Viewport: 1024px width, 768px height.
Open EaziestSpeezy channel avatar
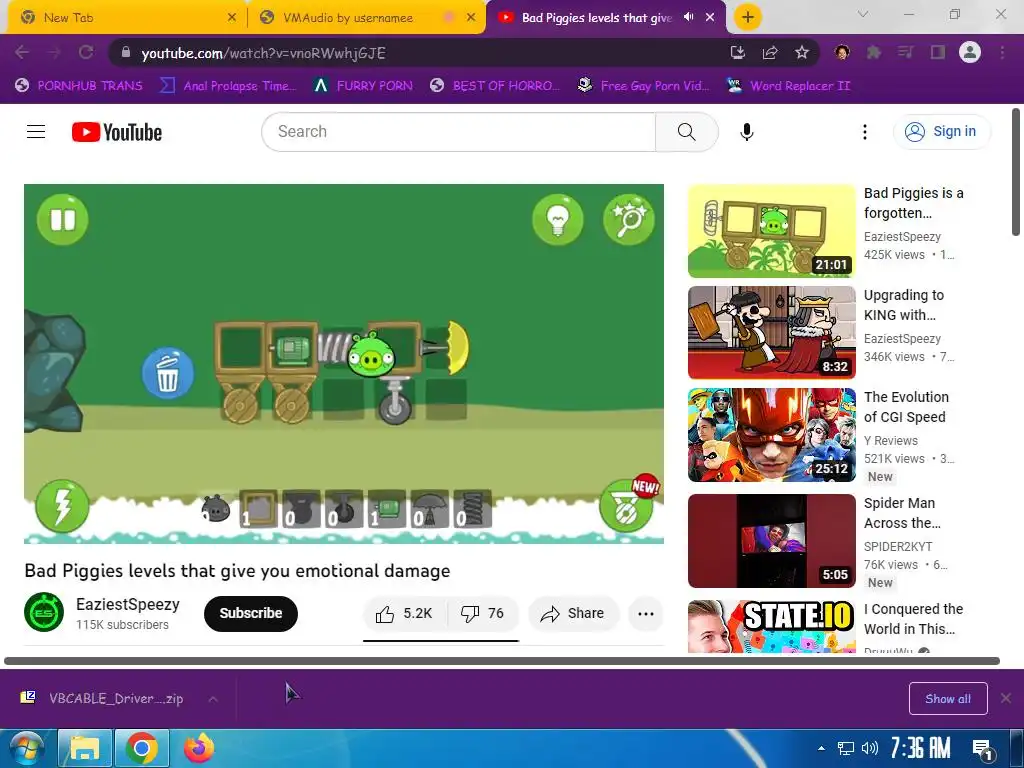tap(44, 613)
